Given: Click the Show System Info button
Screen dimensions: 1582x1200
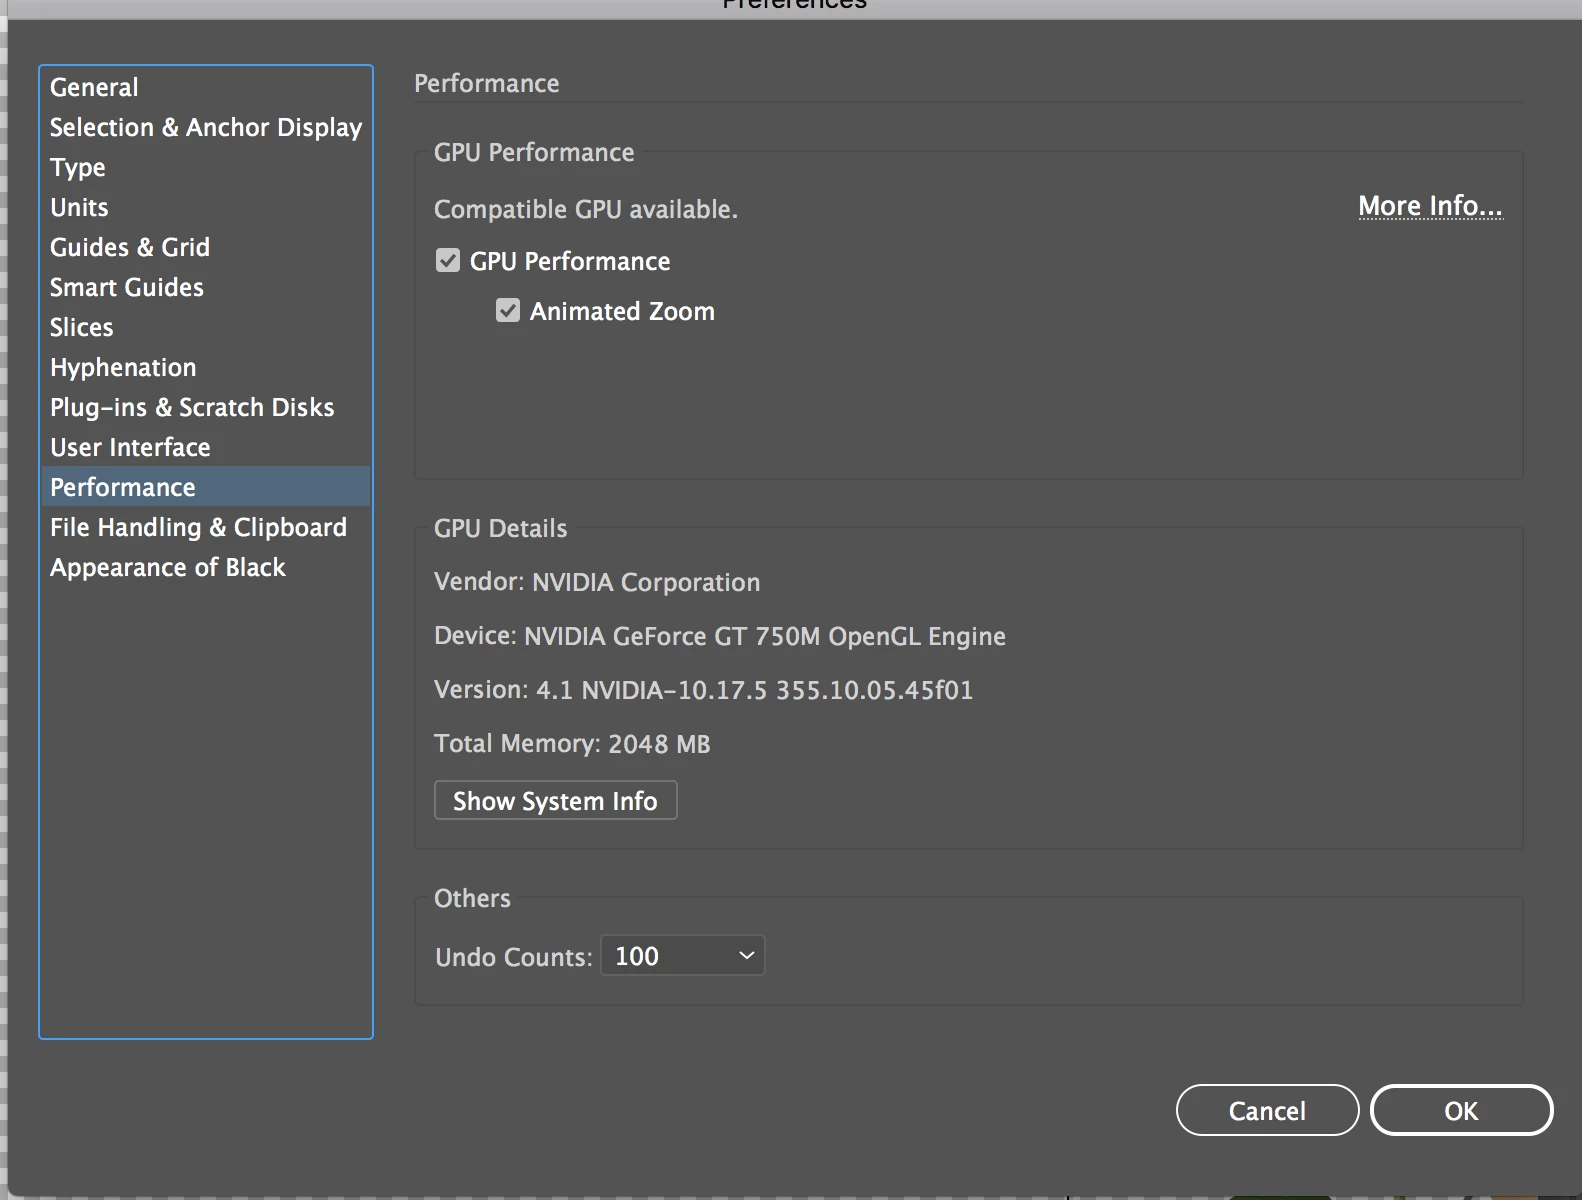Looking at the screenshot, I should [x=556, y=800].
